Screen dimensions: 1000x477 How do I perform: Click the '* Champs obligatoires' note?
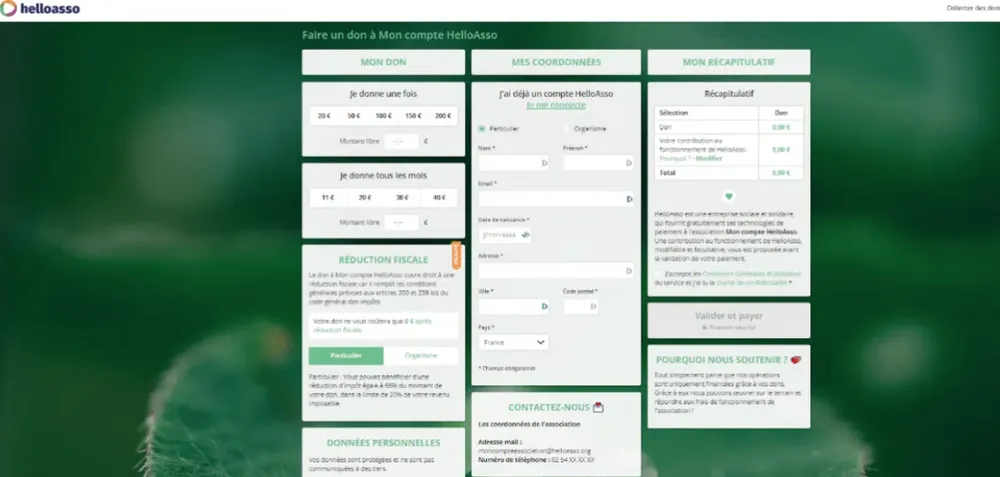(506, 368)
